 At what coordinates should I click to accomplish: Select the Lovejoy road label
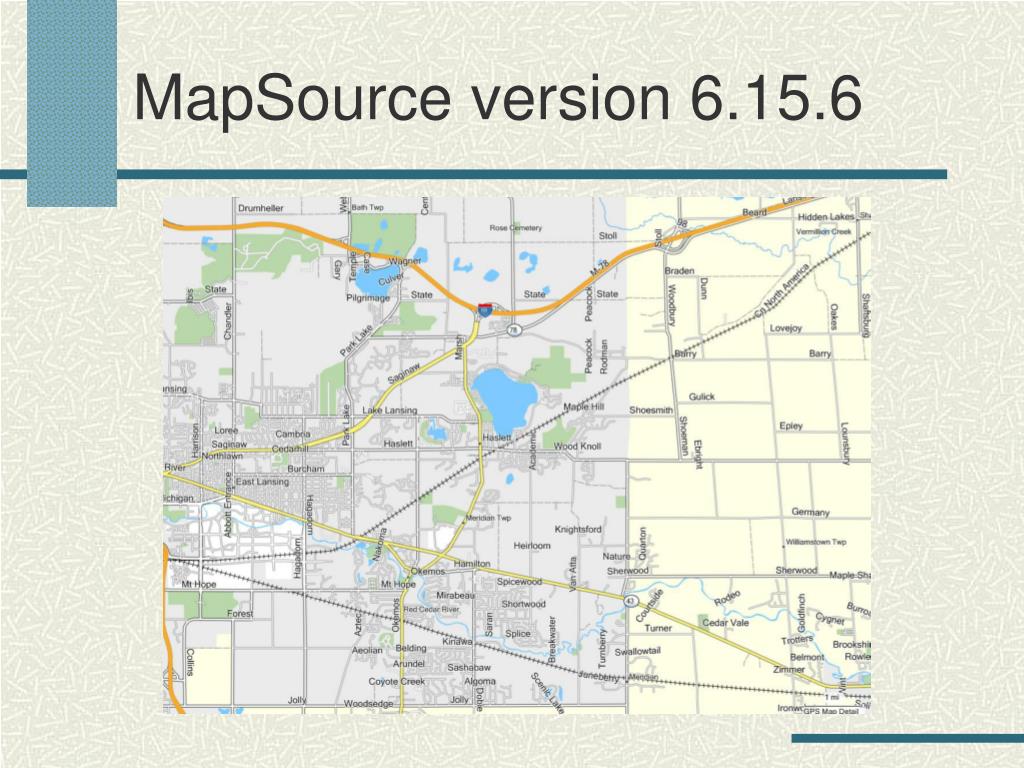(786, 328)
